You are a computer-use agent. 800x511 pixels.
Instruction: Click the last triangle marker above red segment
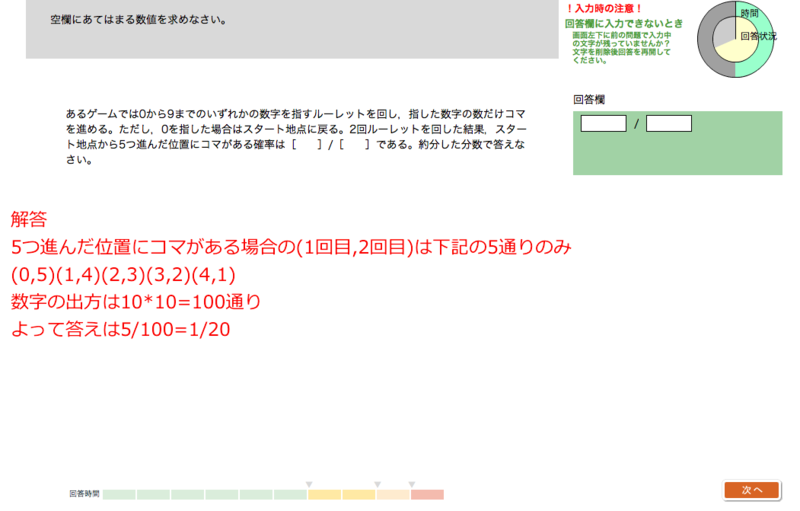pyautogui.click(x=411, y=484)
